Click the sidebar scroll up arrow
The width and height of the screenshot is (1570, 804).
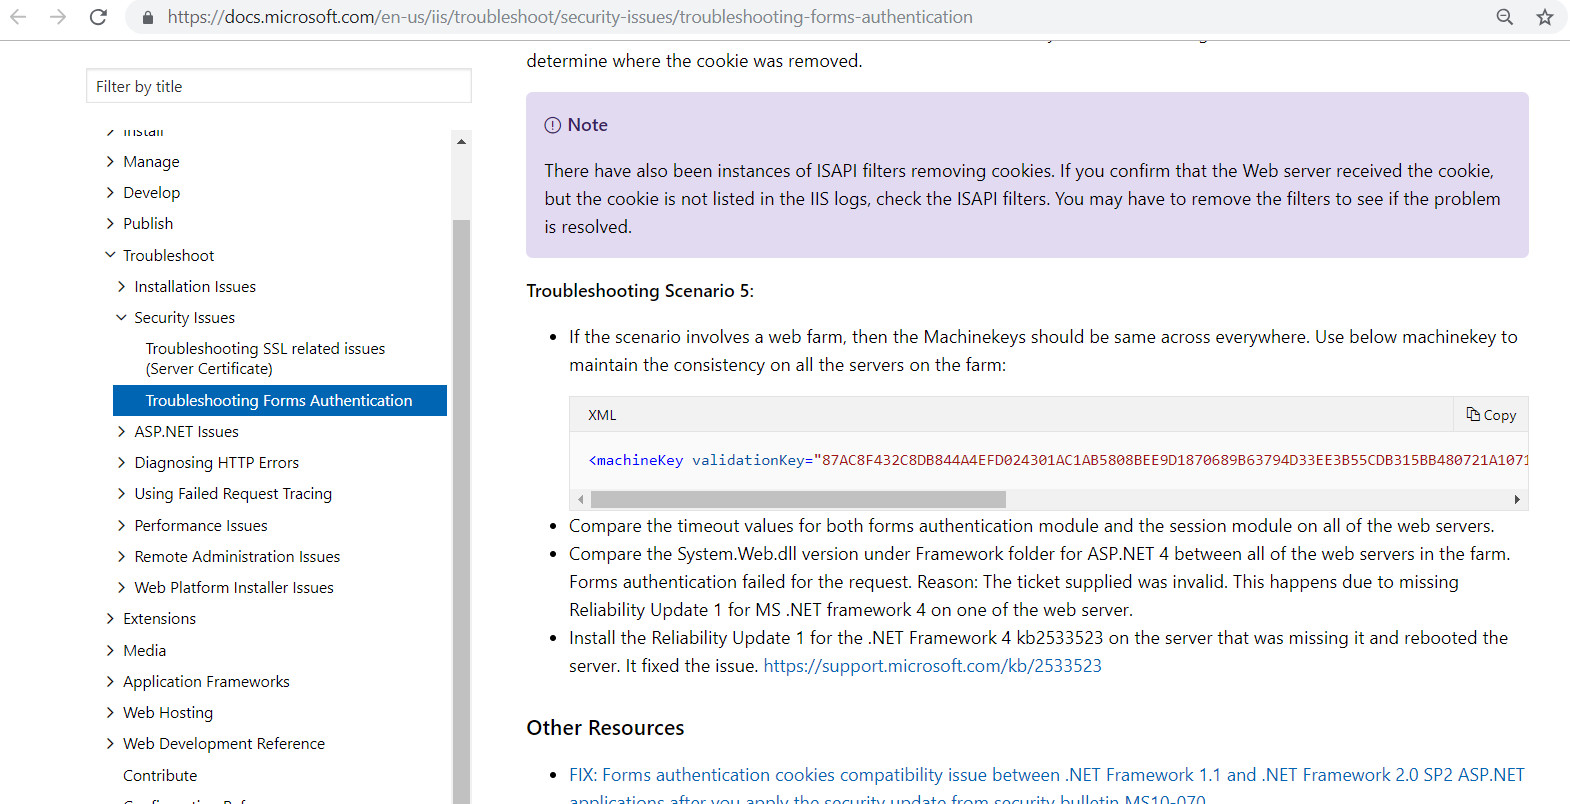(461, 142)
